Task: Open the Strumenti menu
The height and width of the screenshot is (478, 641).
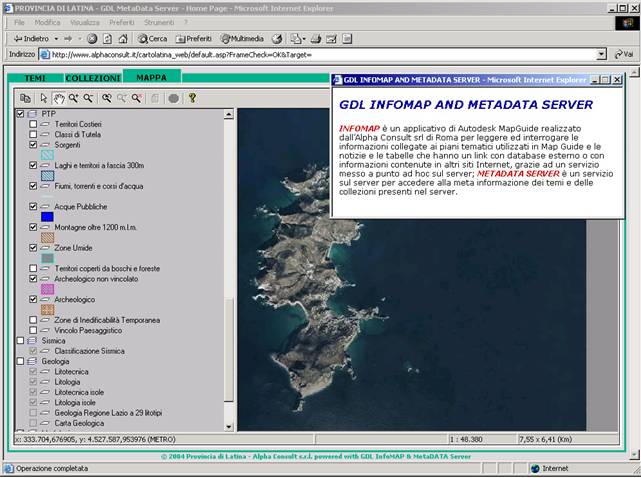Action: [159, 22]
